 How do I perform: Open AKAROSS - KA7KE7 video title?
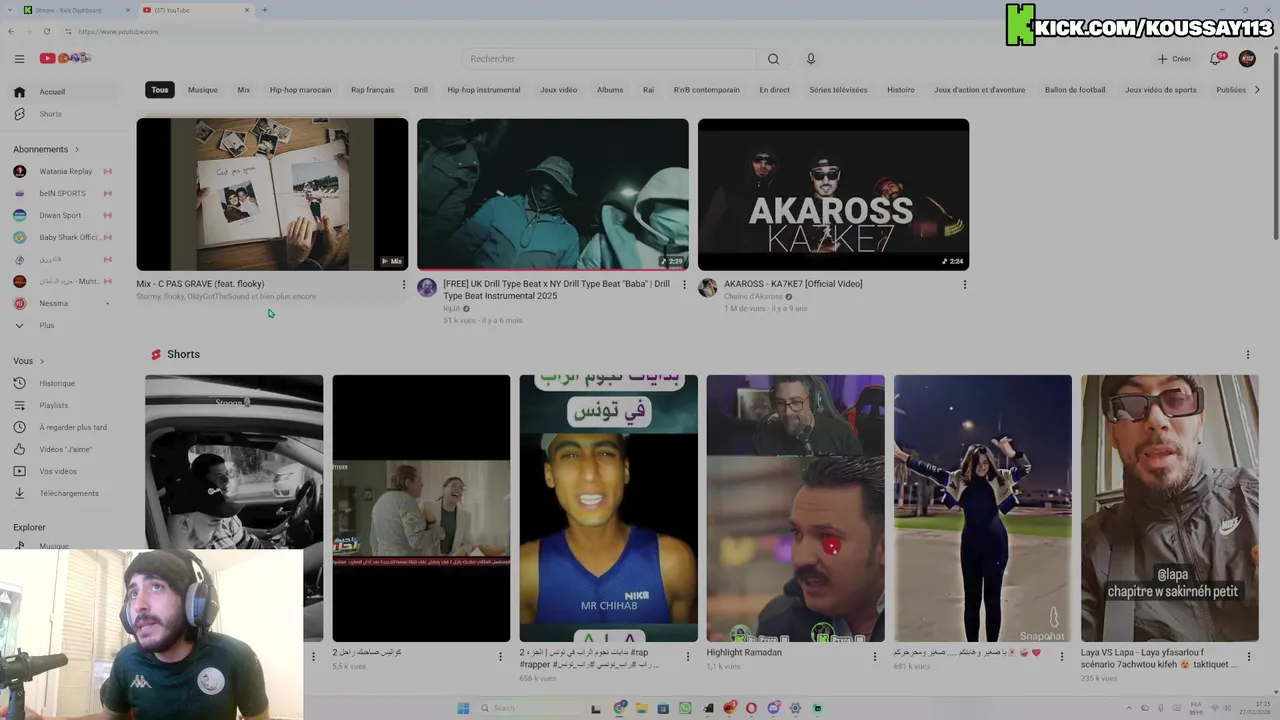[793, 284]
